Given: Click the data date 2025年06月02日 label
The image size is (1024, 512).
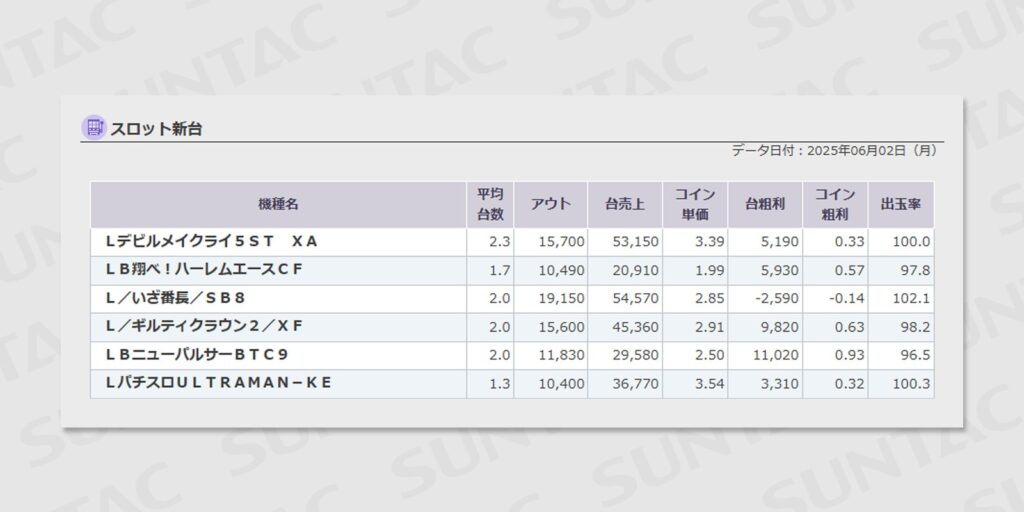Looking at the screenshot, I should pyautogui.click(x=835, y=151).
